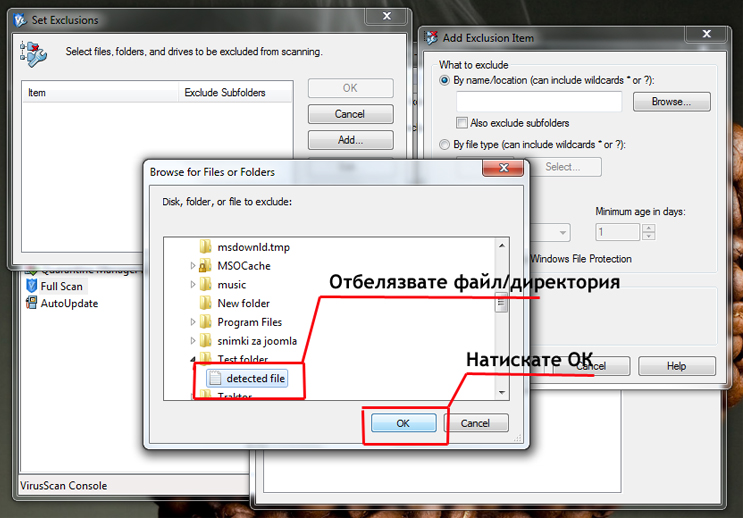743x518 pixels.
Task: Click the disabled Select... button
Action: coord(563,167)
